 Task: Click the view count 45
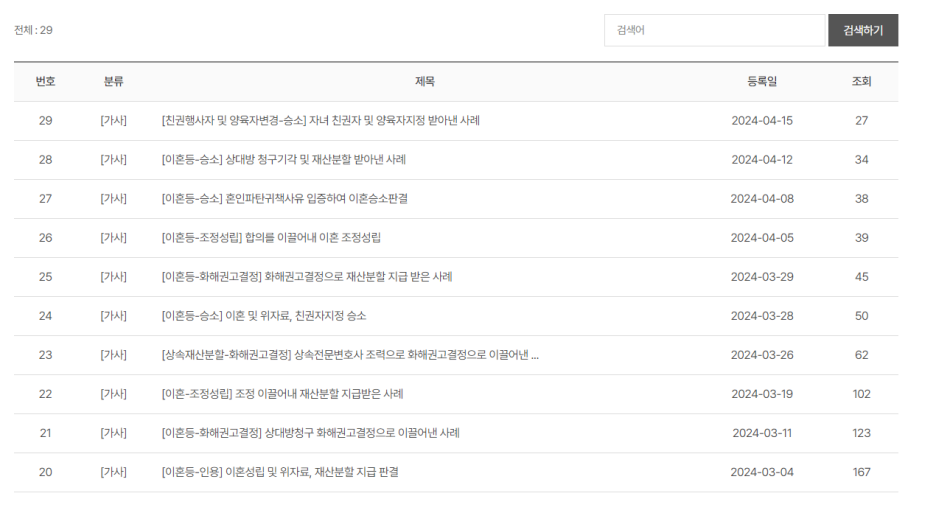(861, 276)
